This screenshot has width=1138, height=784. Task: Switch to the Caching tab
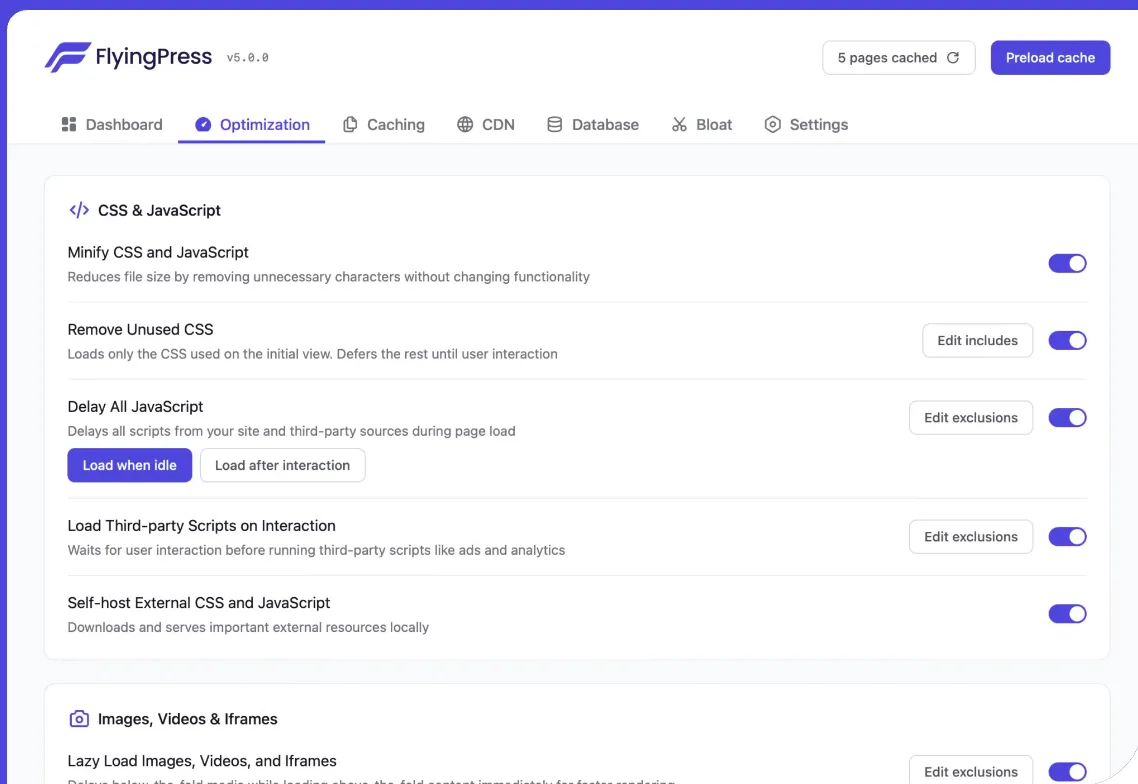[383, 124]
